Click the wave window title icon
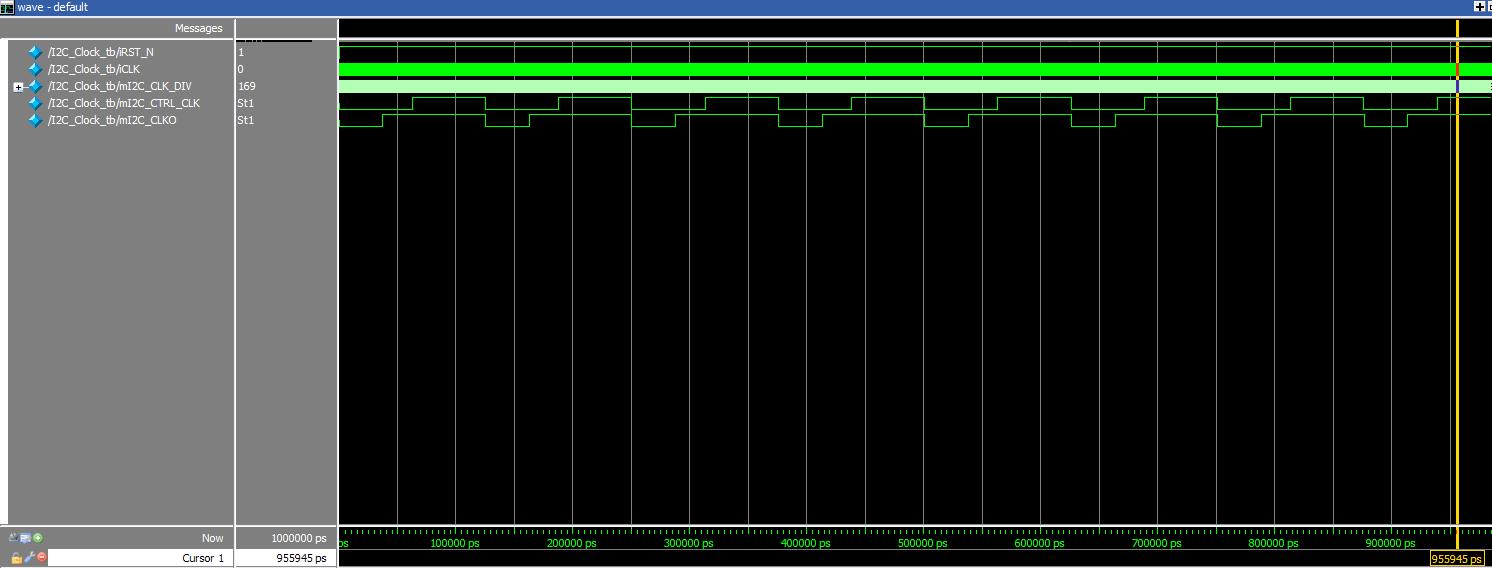 (7, 7)
